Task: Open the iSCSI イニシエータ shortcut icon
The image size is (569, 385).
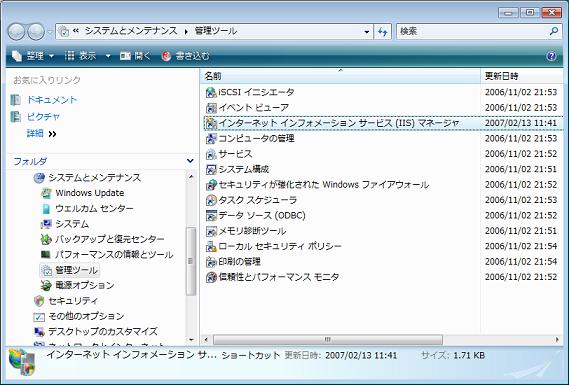Action: (211, 93)
